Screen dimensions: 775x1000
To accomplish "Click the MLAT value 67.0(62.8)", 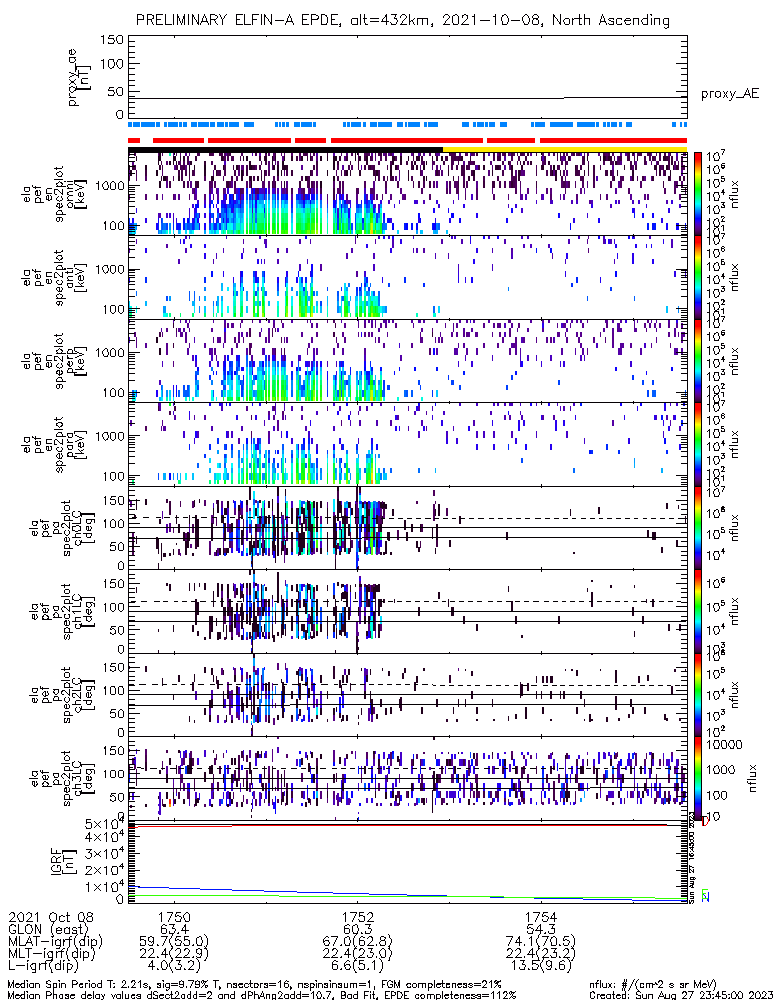I will point(358,941).
